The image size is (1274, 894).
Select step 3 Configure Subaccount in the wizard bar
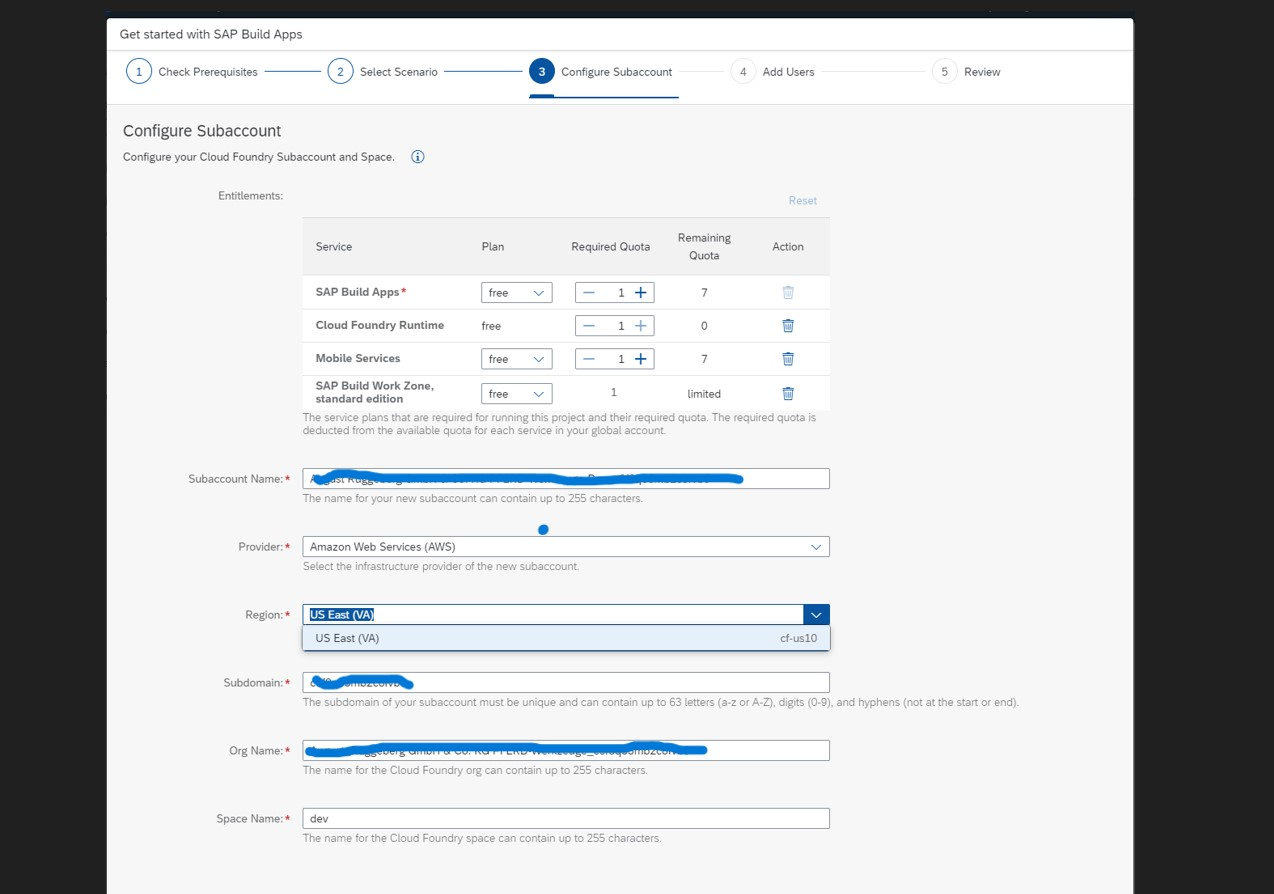click(x=601, y=72)
